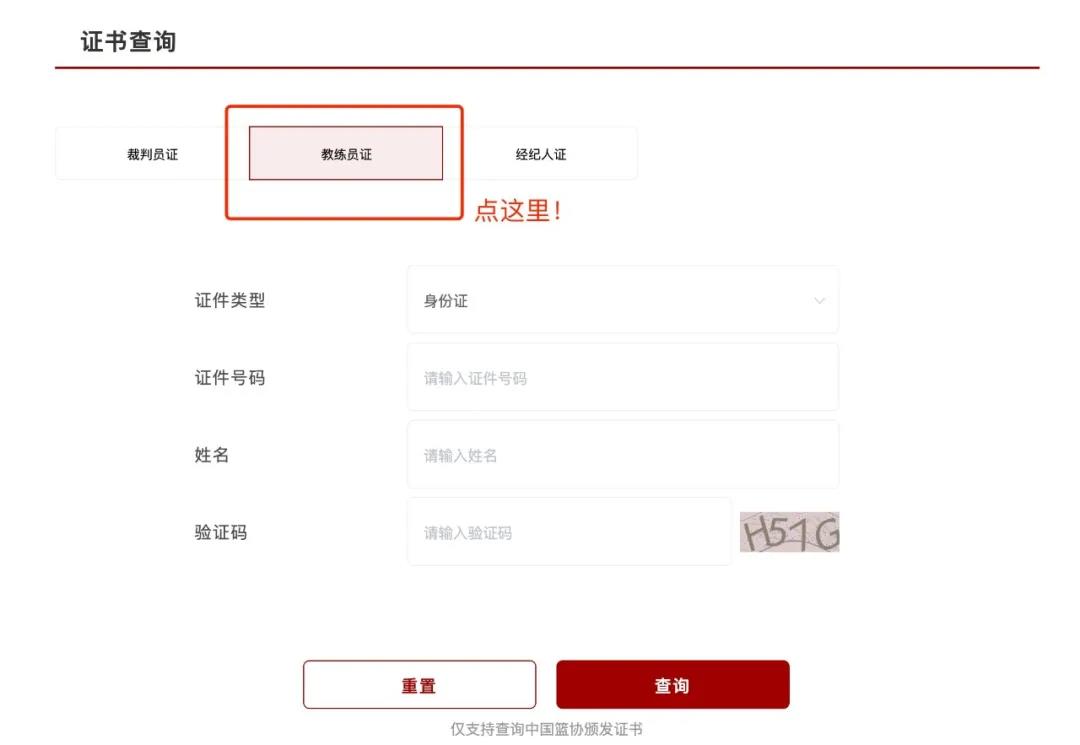The width and height of the screenshot is (1080, 745).
Task: Open the 证件类型 document type selector
Action: (623, 300)
